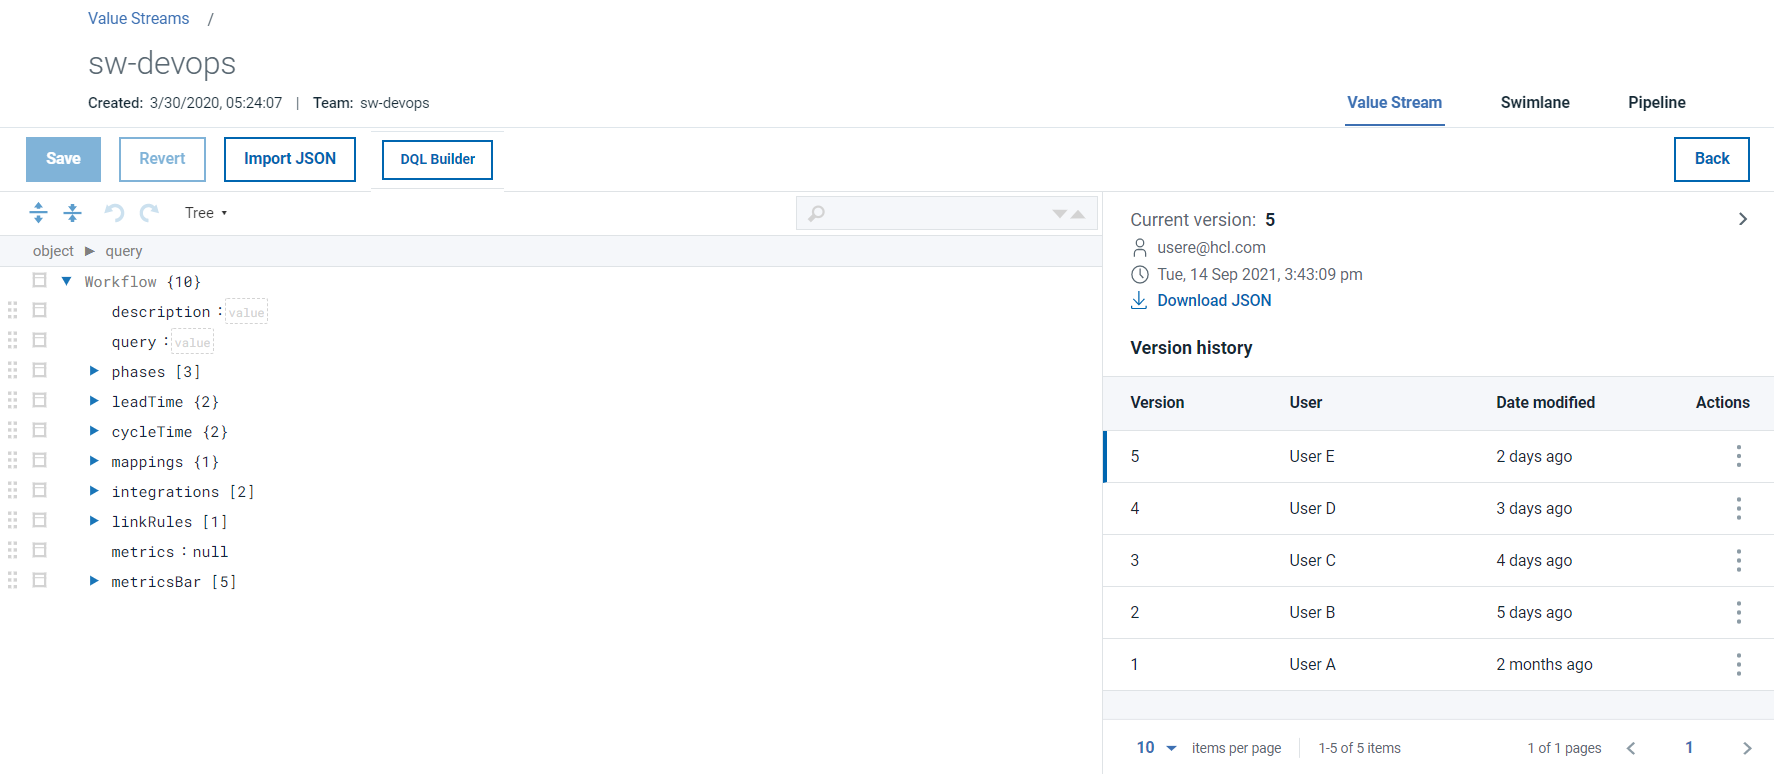The image size is (1774, 774).
Task: Select 'object' in the editor path bar
Action: 53,251
